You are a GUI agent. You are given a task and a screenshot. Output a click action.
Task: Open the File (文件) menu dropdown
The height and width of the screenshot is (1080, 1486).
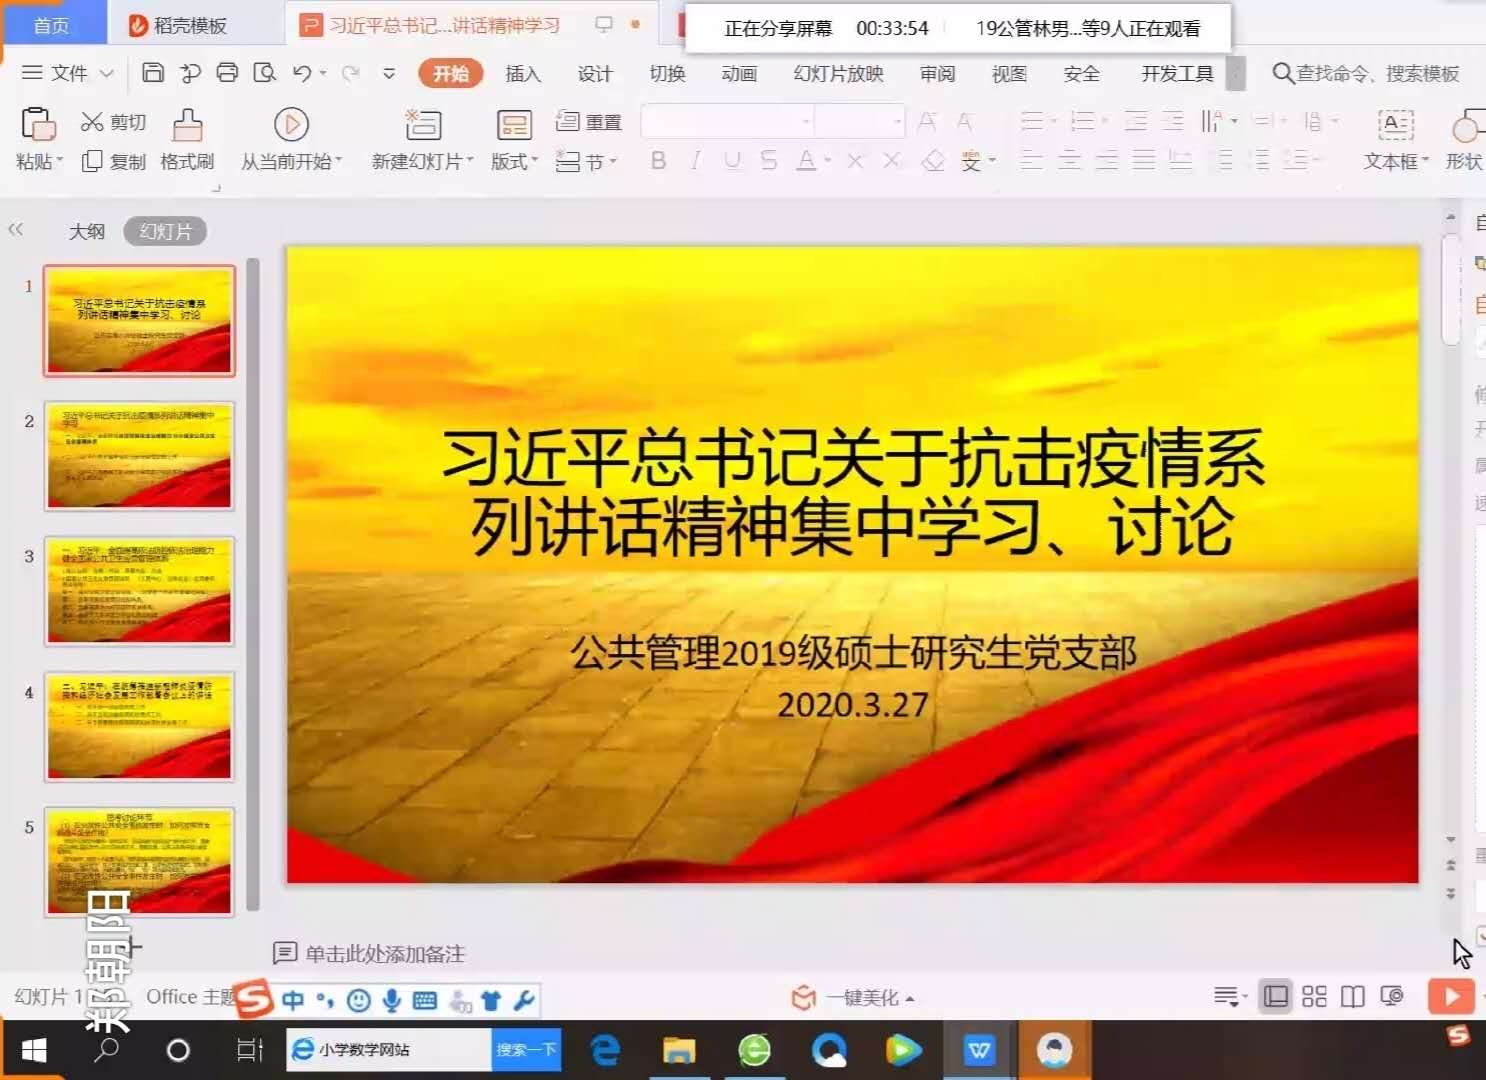point(68,73)
